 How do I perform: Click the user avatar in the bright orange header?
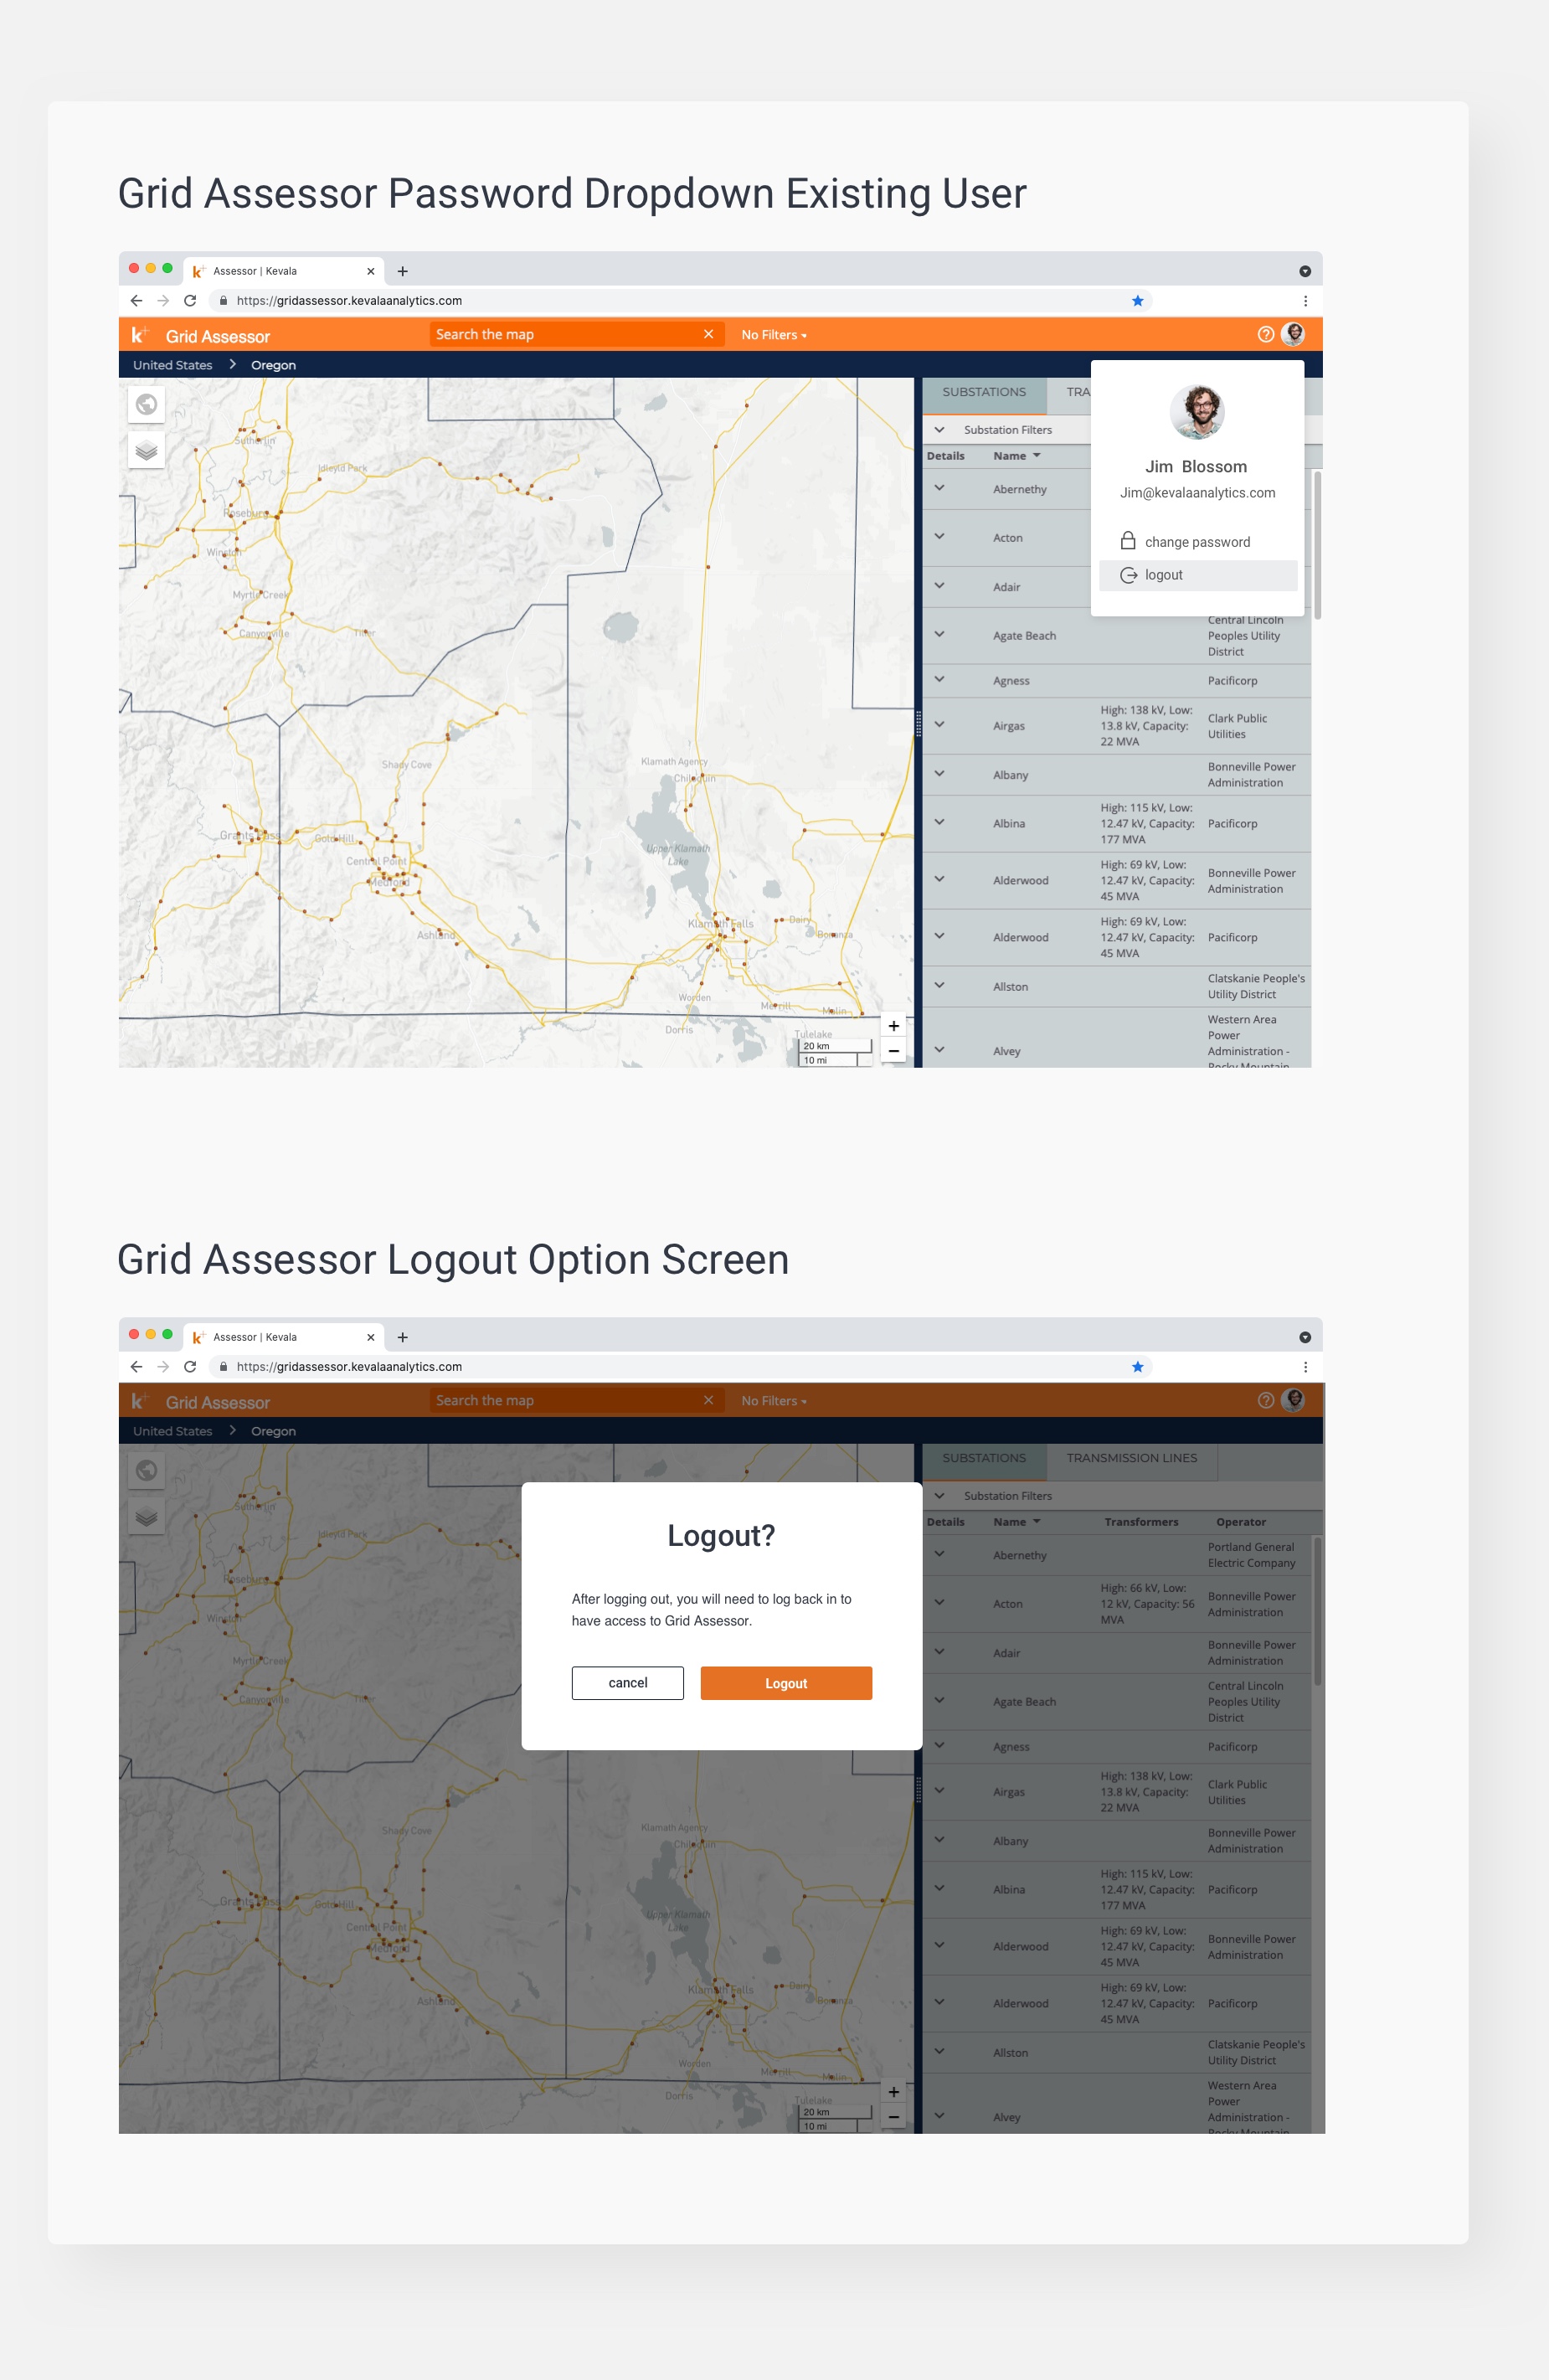1293,334
